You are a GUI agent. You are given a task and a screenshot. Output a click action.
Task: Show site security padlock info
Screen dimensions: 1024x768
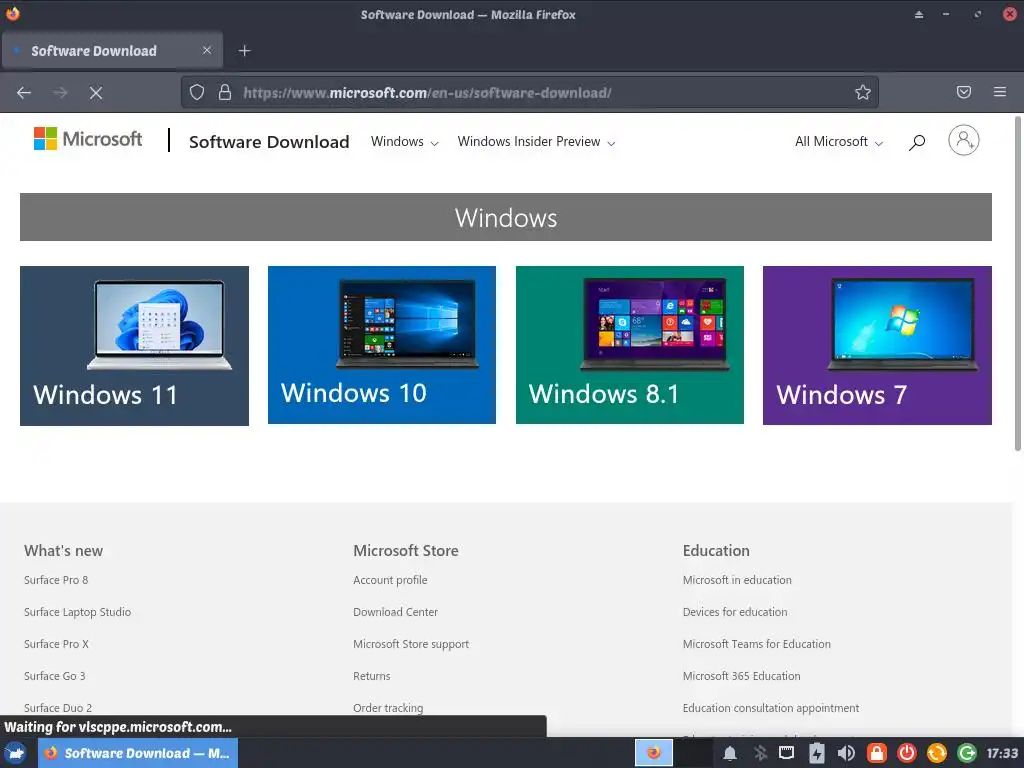[x=225, y=92]
